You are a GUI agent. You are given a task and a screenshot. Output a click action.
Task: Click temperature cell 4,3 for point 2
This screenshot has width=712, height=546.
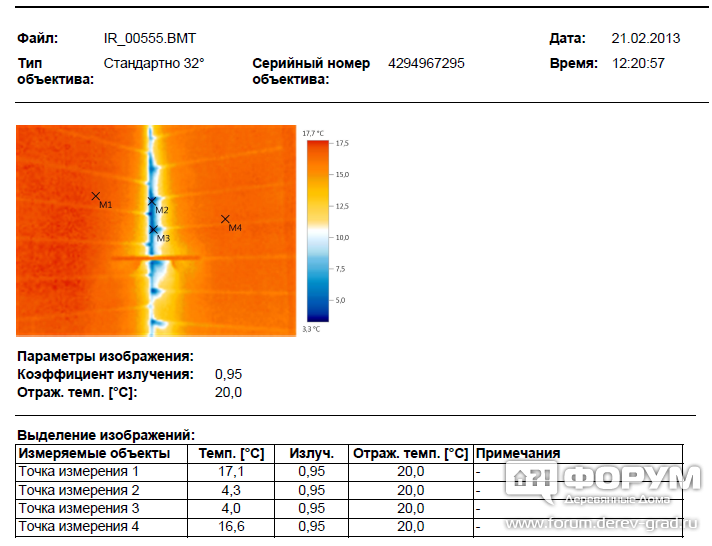[231, 491]
